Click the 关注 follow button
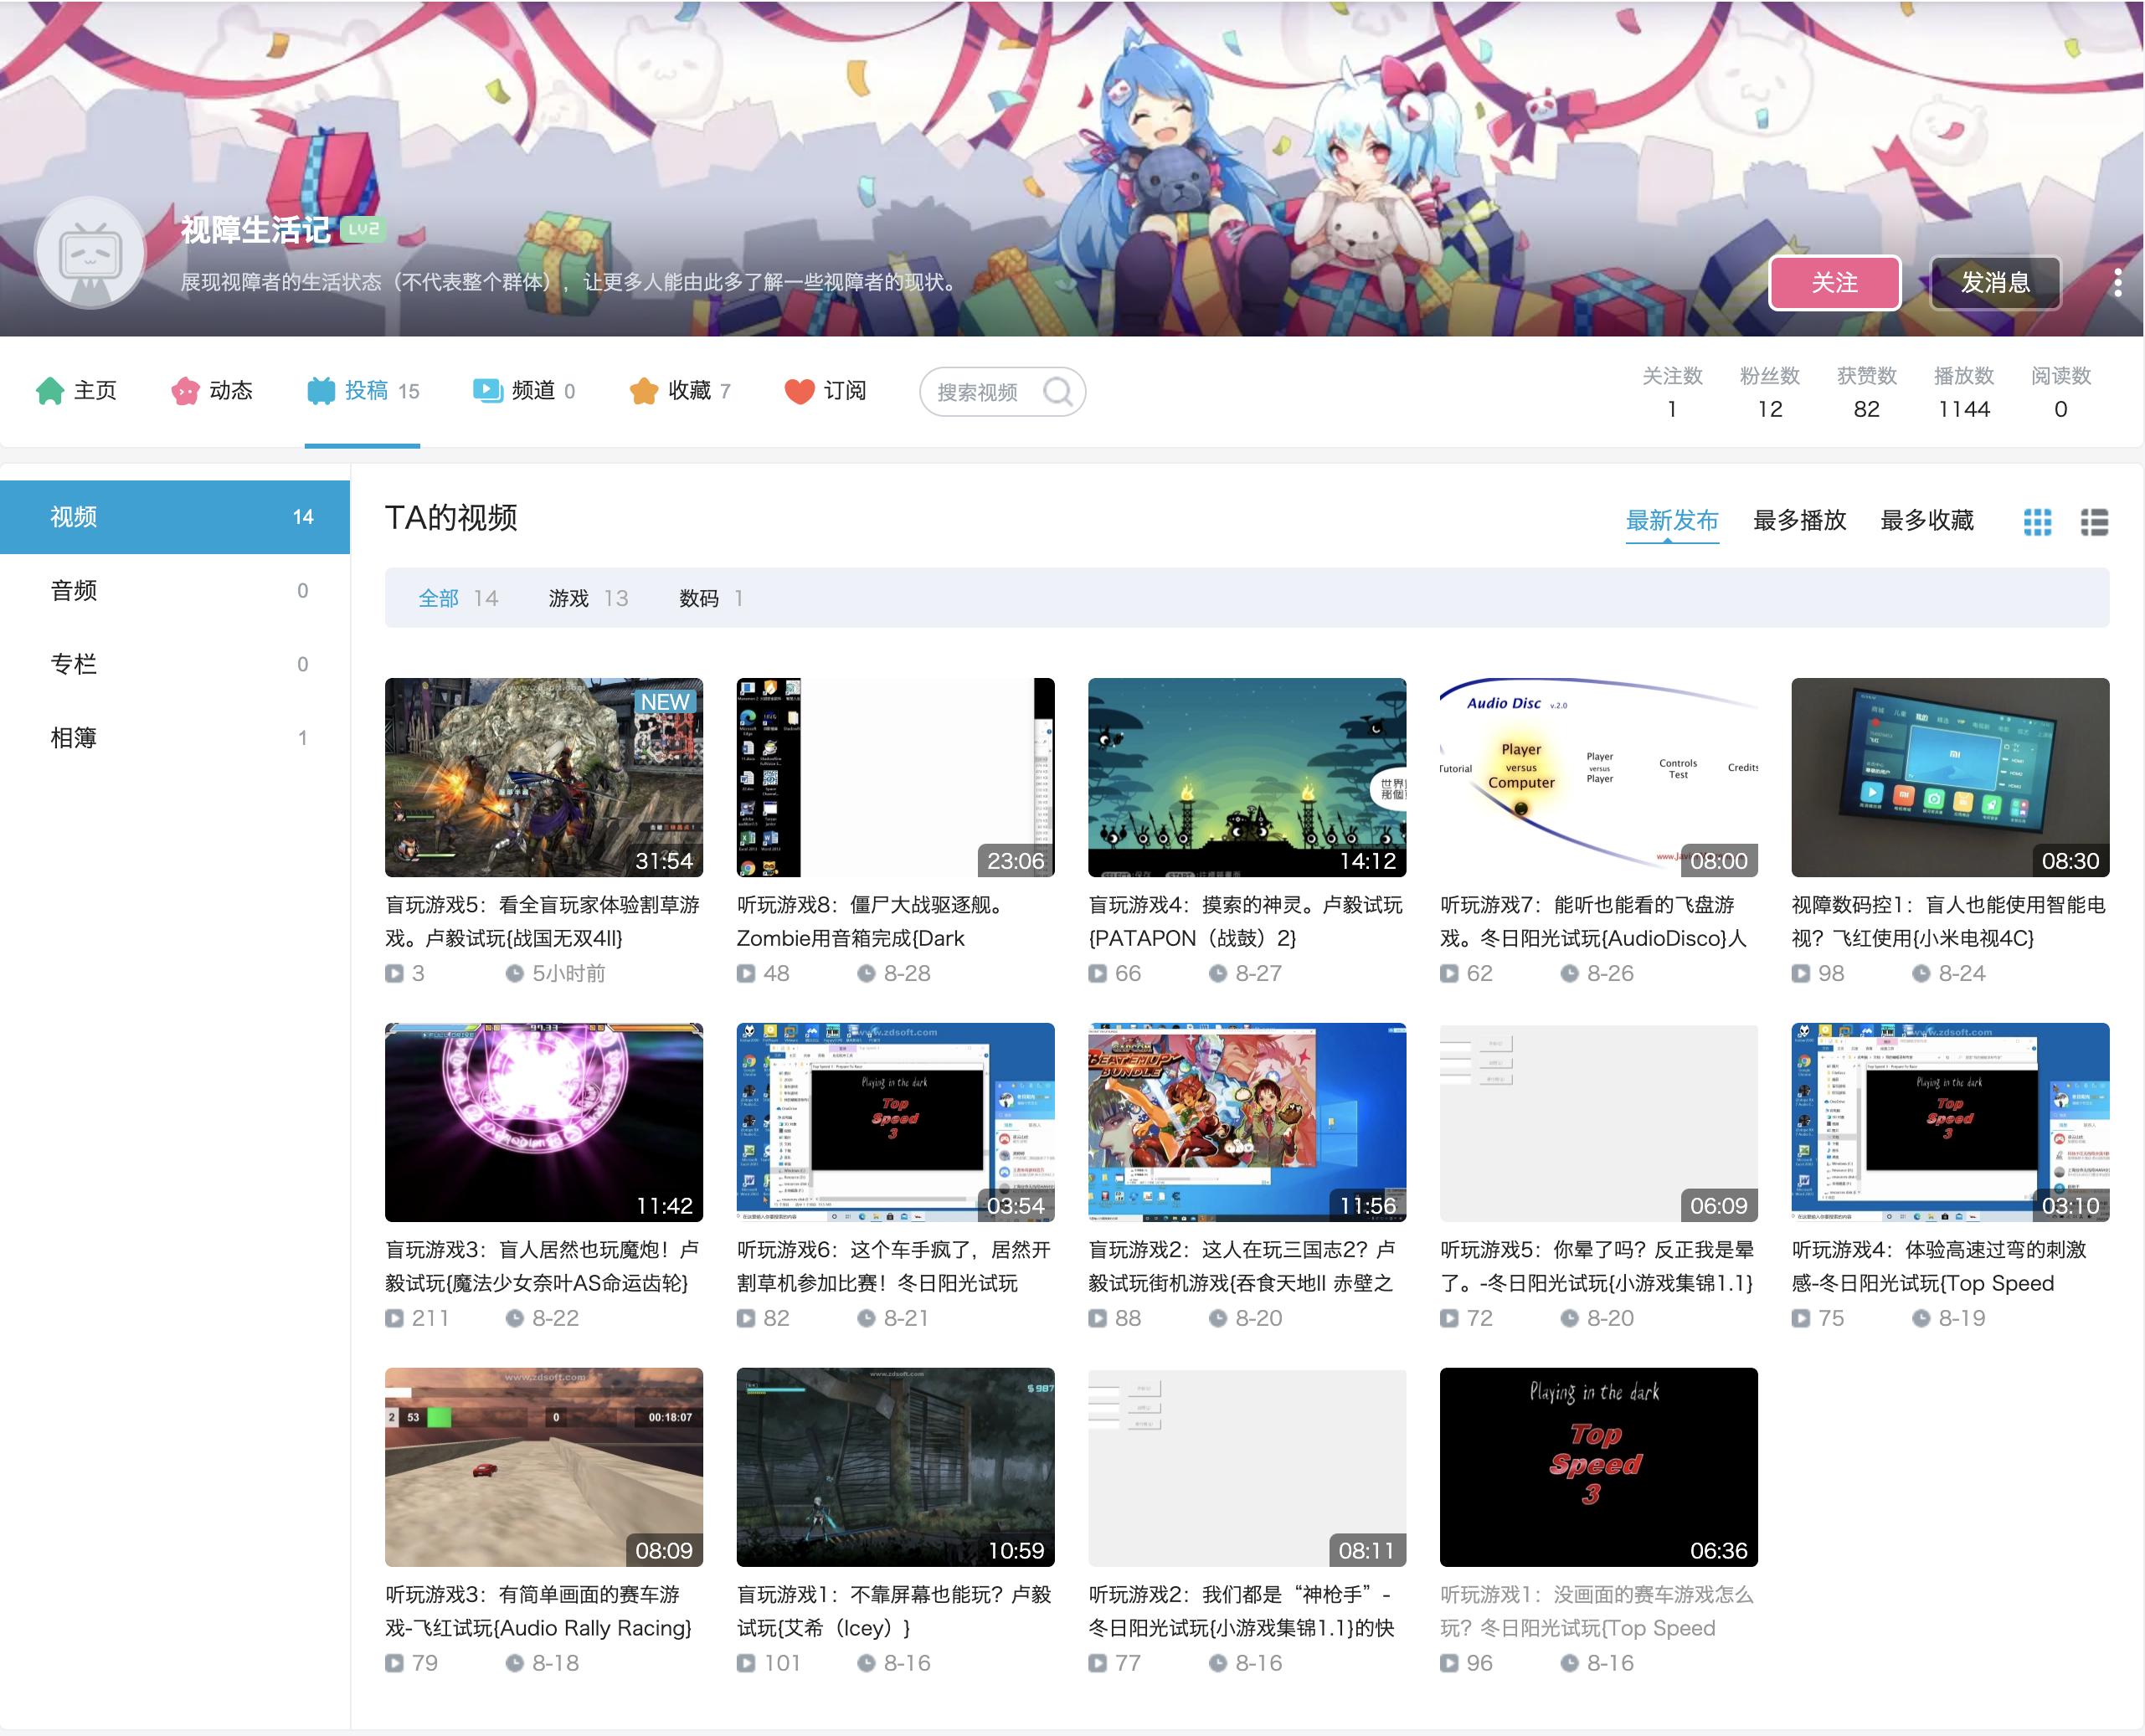The image size is (2145, 1736). pos(1834,283)
